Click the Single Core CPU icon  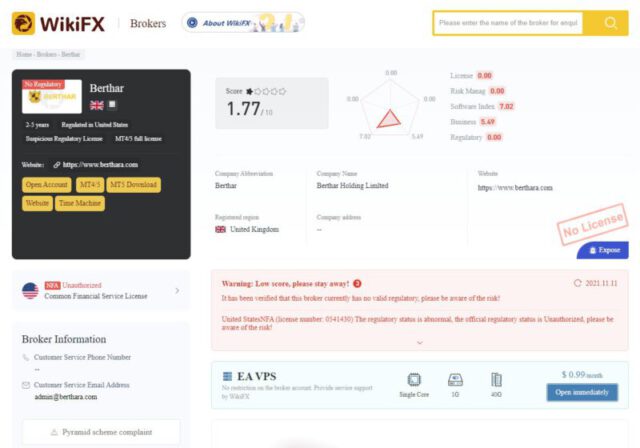point(415,379)
